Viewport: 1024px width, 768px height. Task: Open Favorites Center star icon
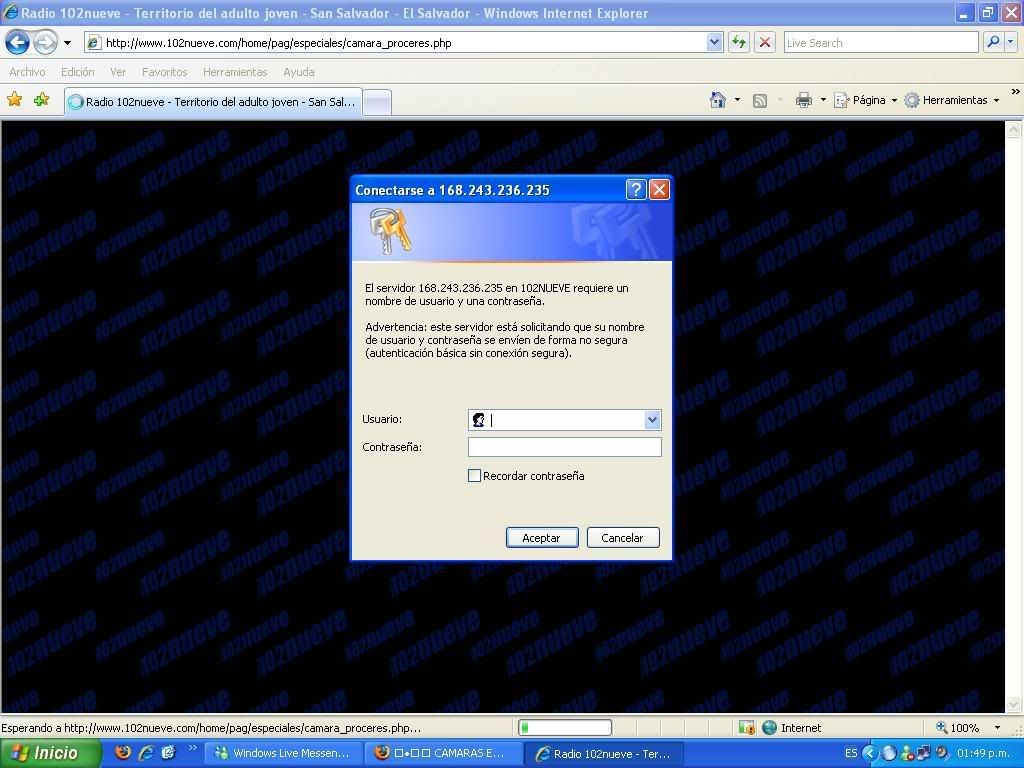coord(14,100)
